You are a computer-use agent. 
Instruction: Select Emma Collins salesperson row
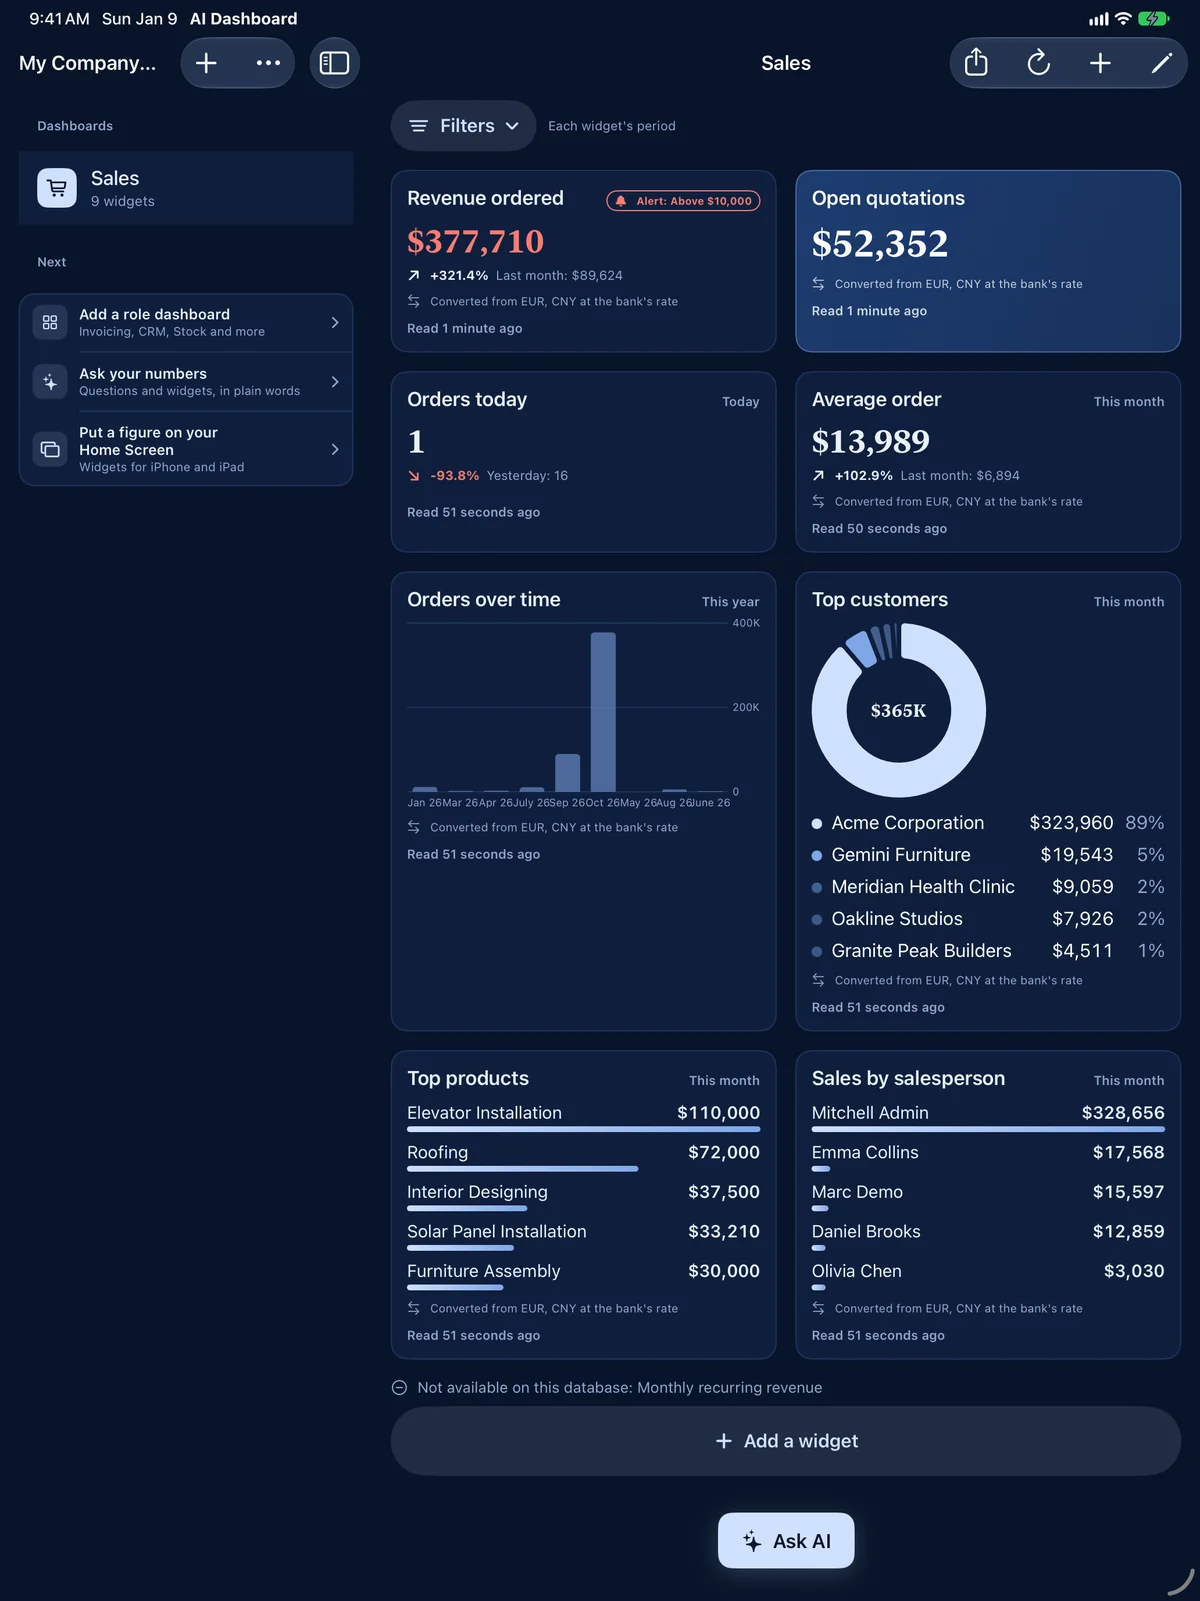click(988, 1156)
